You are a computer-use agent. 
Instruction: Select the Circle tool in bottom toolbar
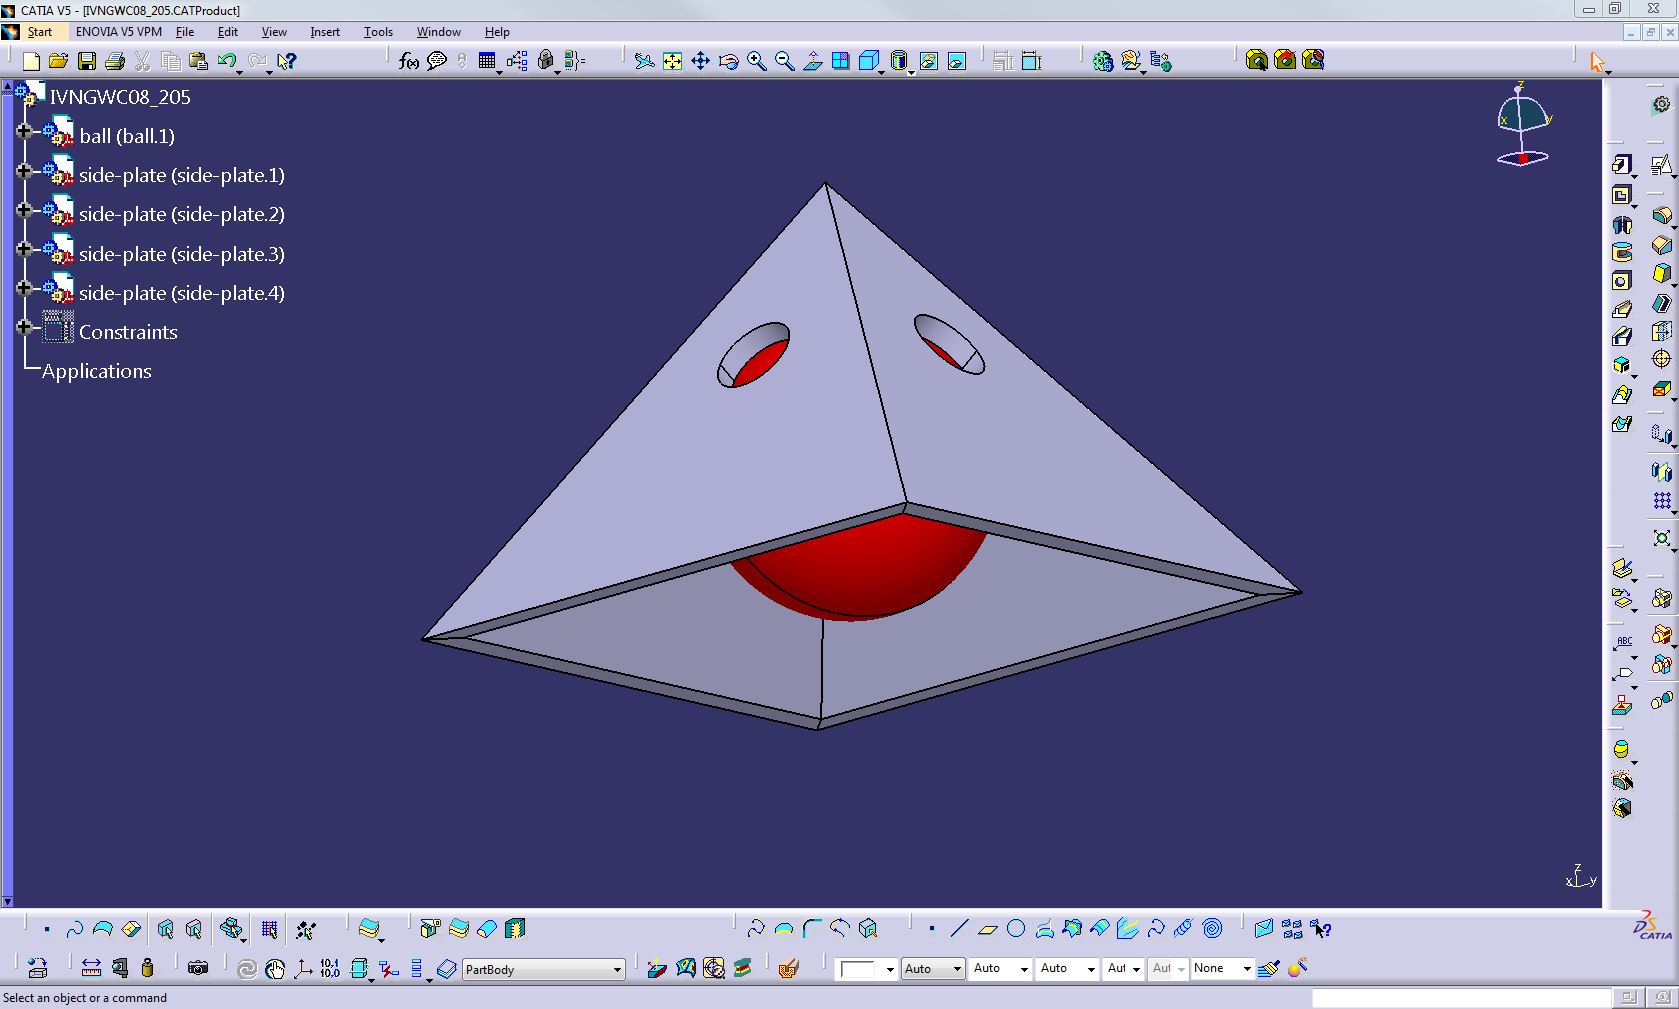coord(1016,929)
